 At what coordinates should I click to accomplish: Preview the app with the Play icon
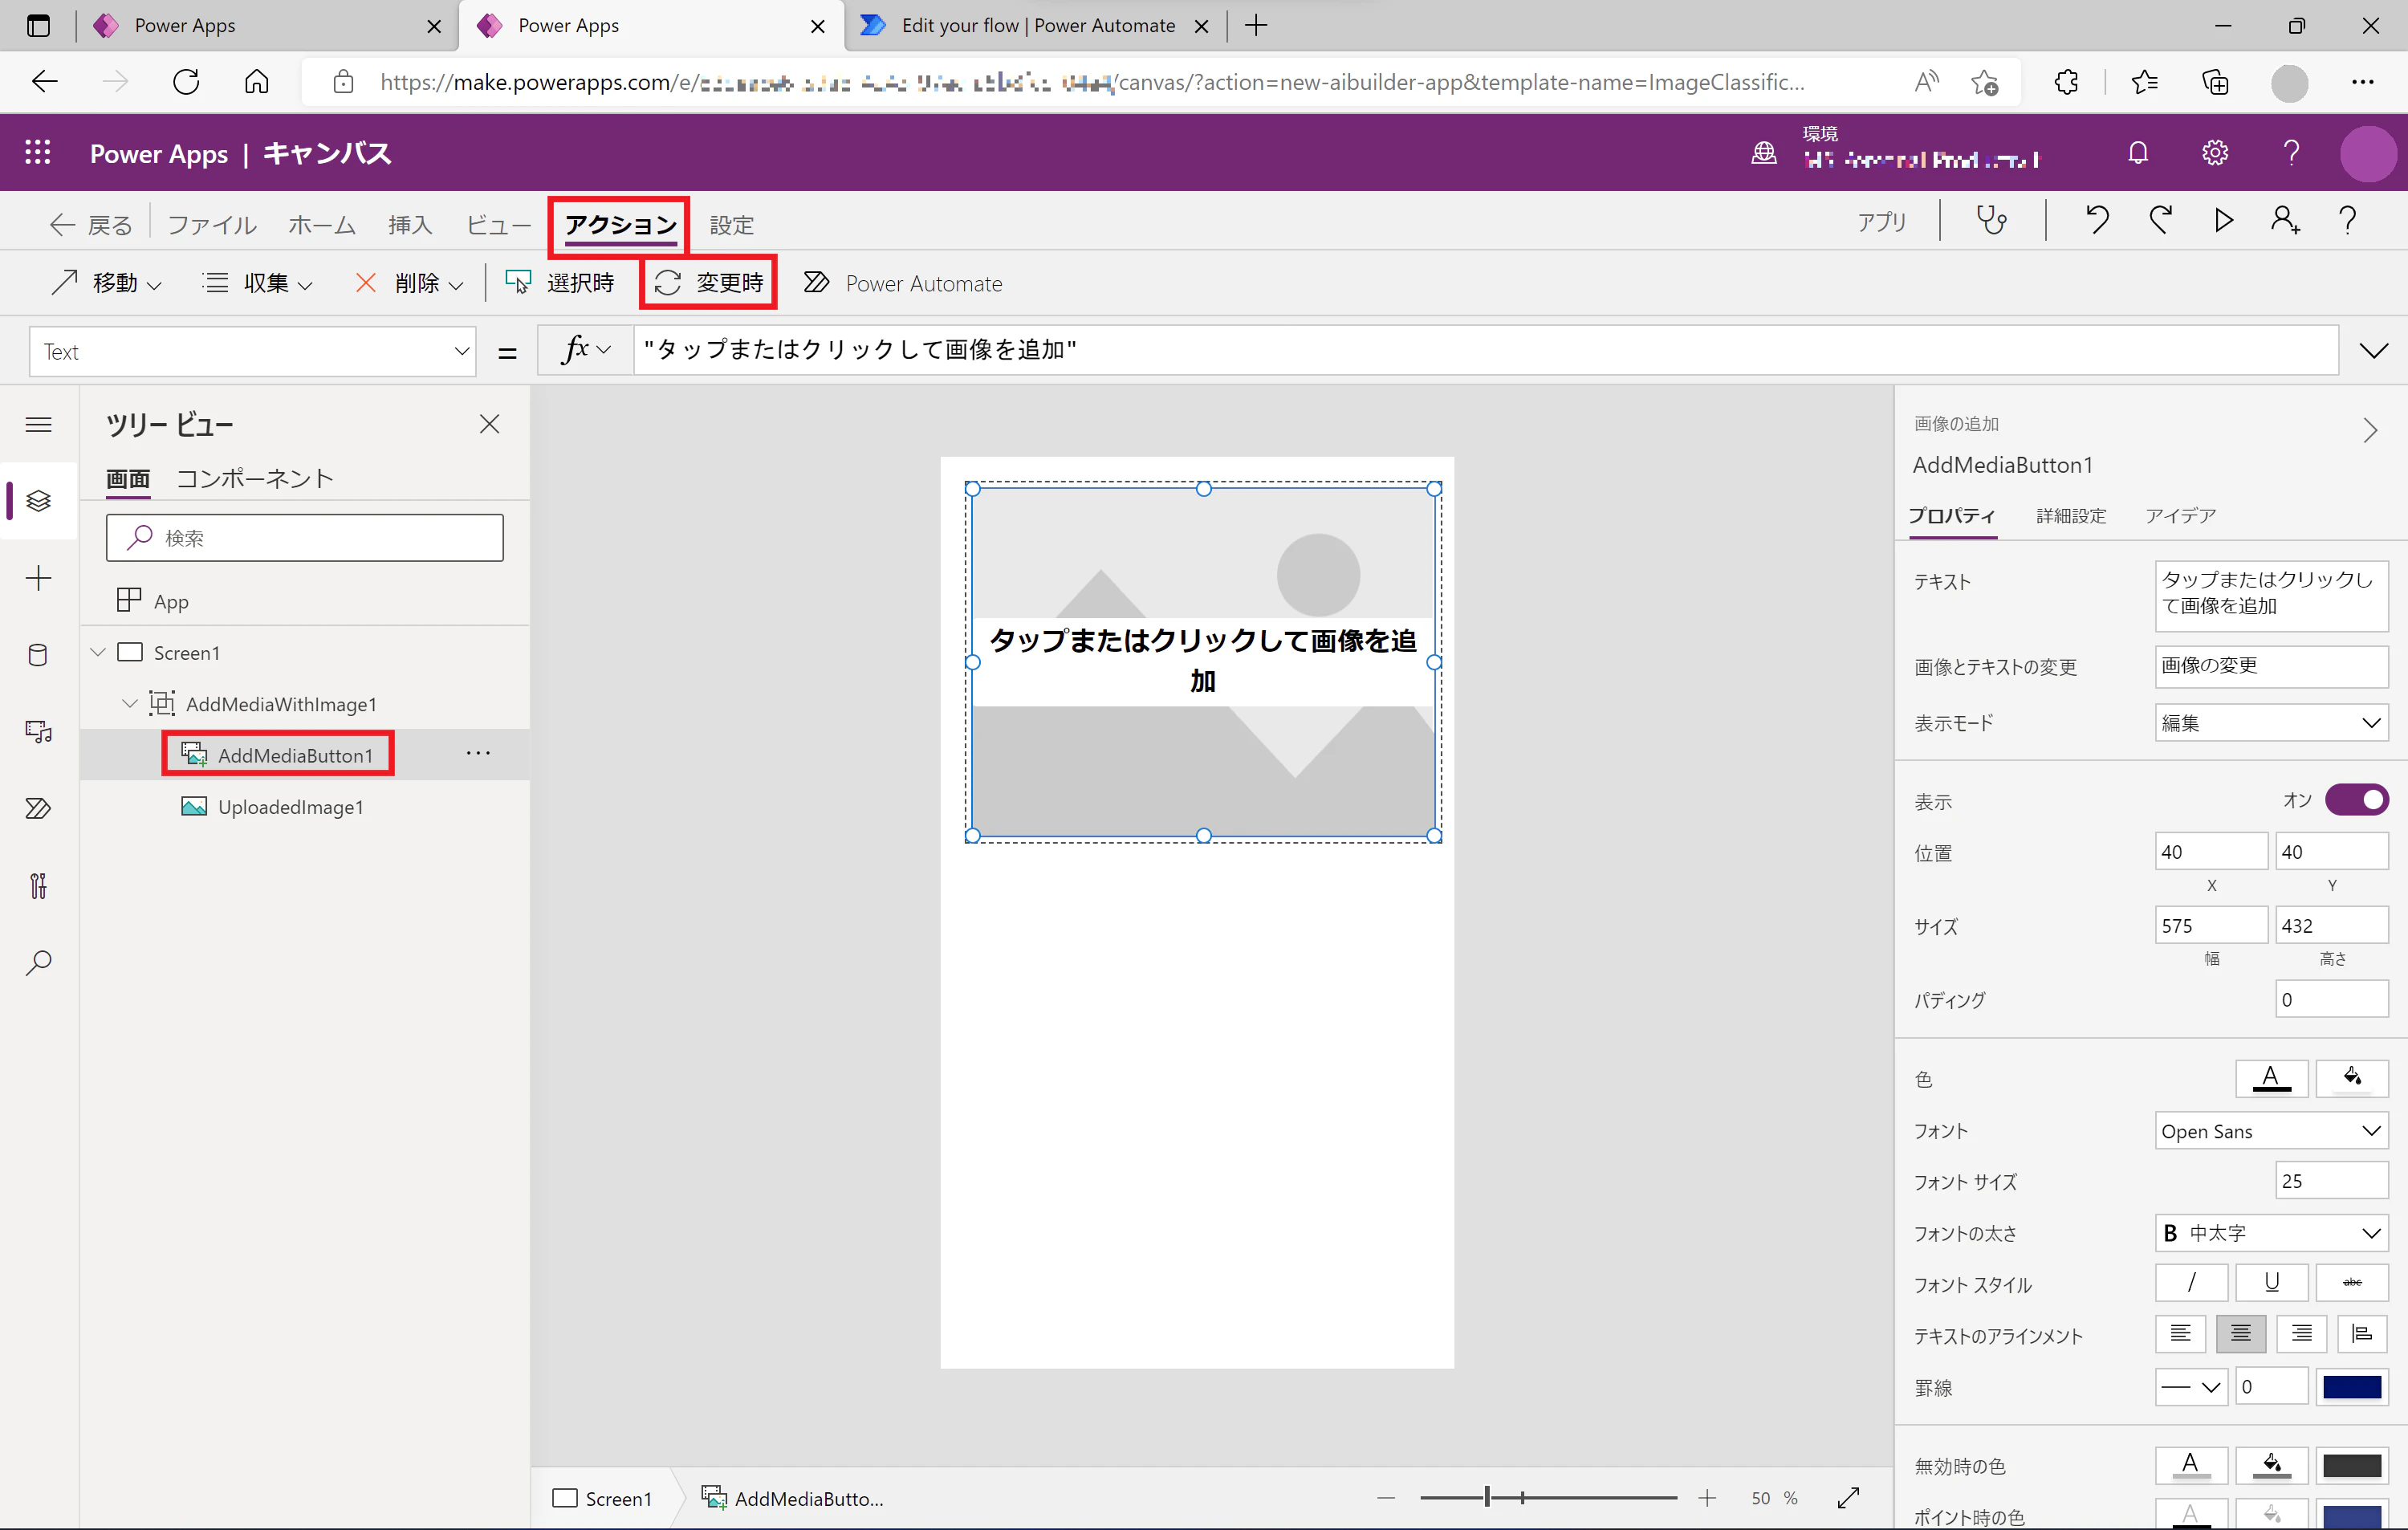click(2223, 220)
